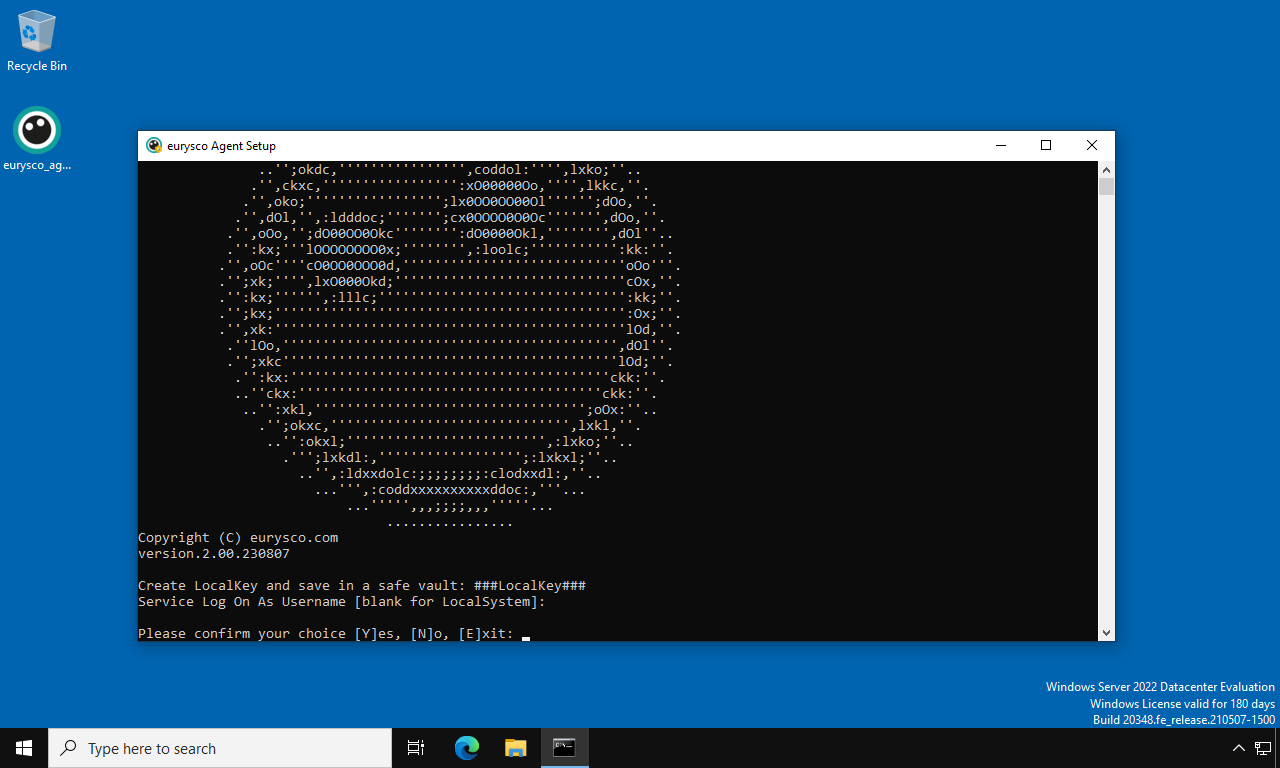
Task: Click the 'Please confirm your choice' prompt
Action: 326,634
